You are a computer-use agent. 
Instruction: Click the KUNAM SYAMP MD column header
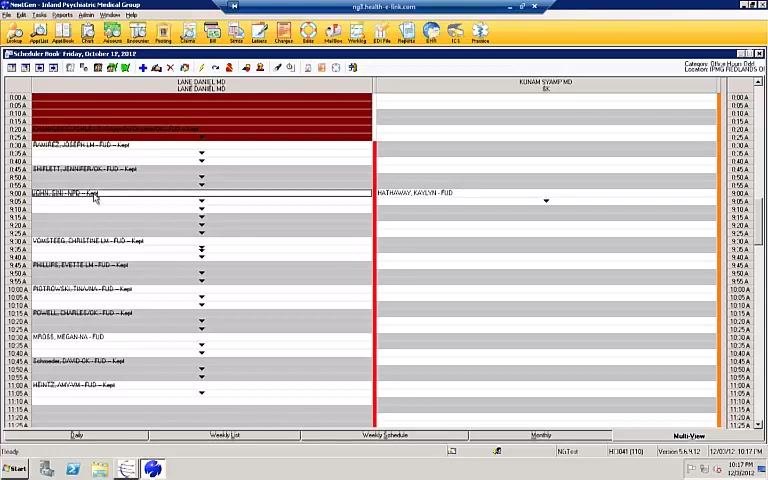(546, 85)
